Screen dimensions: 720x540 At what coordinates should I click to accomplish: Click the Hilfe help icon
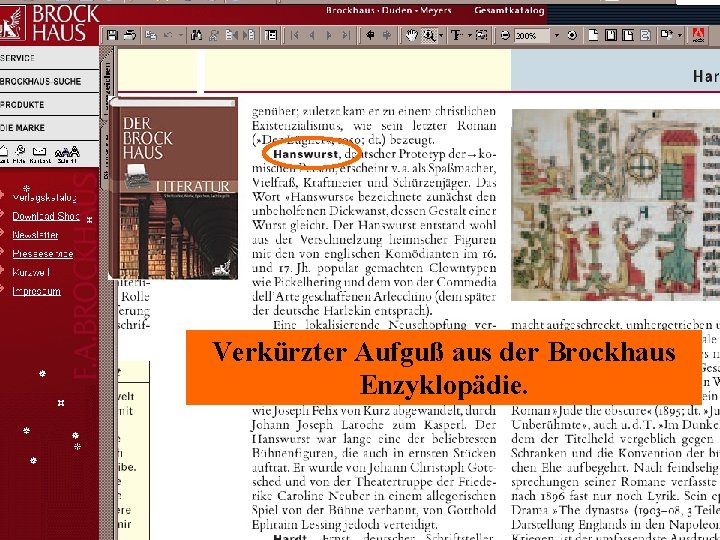[20, 153]
